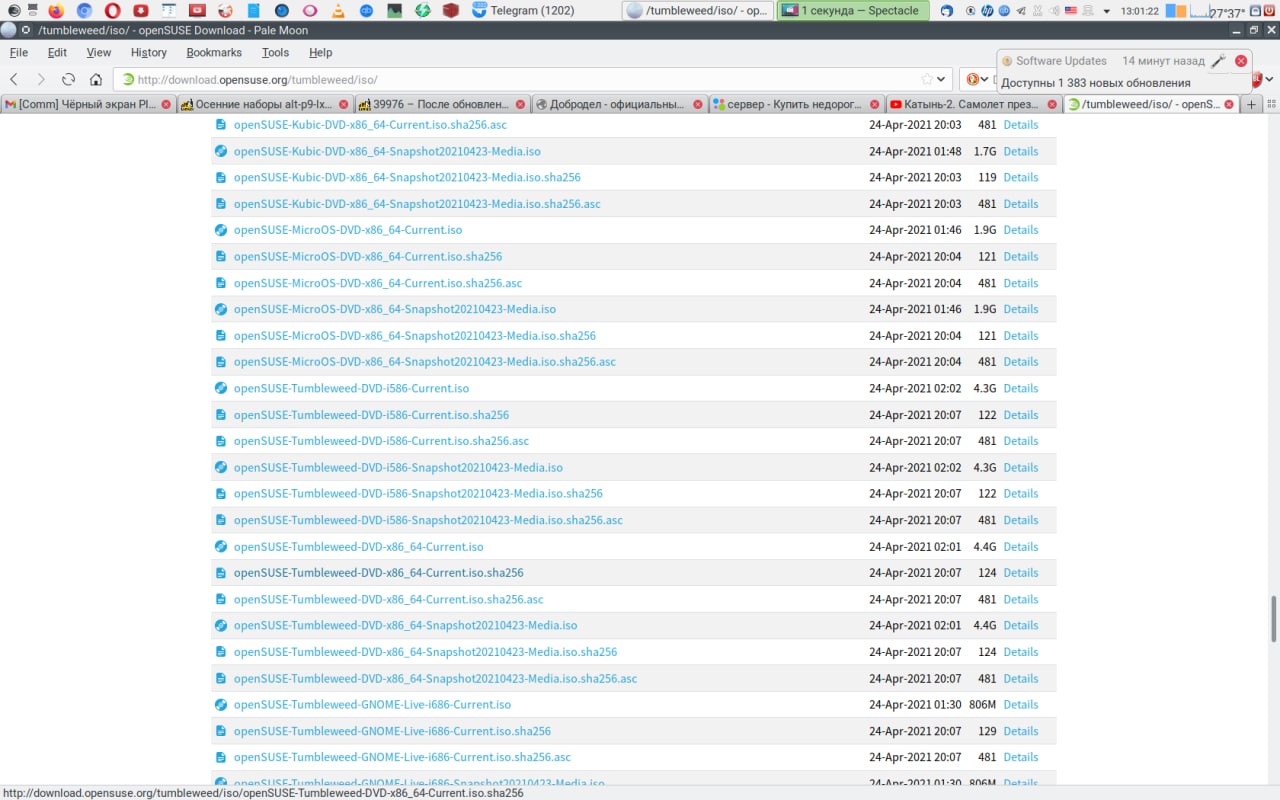The width and height of the screenshot is (1280, 800).
Task: Open Details for Tumbleweed-DVD-x86_64-Current.iso
Action: point(1021,547)
